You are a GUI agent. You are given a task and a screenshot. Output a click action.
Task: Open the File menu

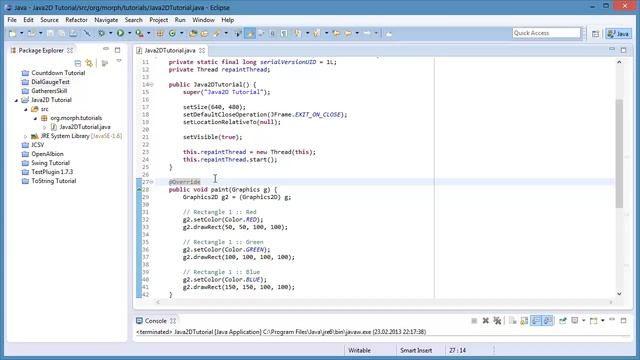pos(12,20)
